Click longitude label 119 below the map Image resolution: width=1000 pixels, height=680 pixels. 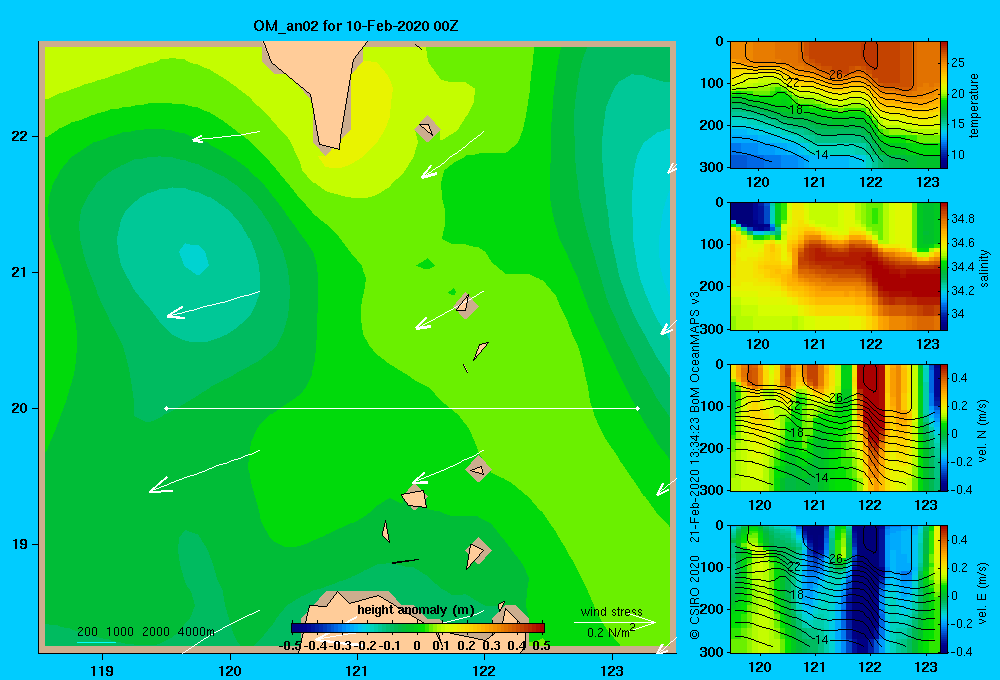coord(102,670)
